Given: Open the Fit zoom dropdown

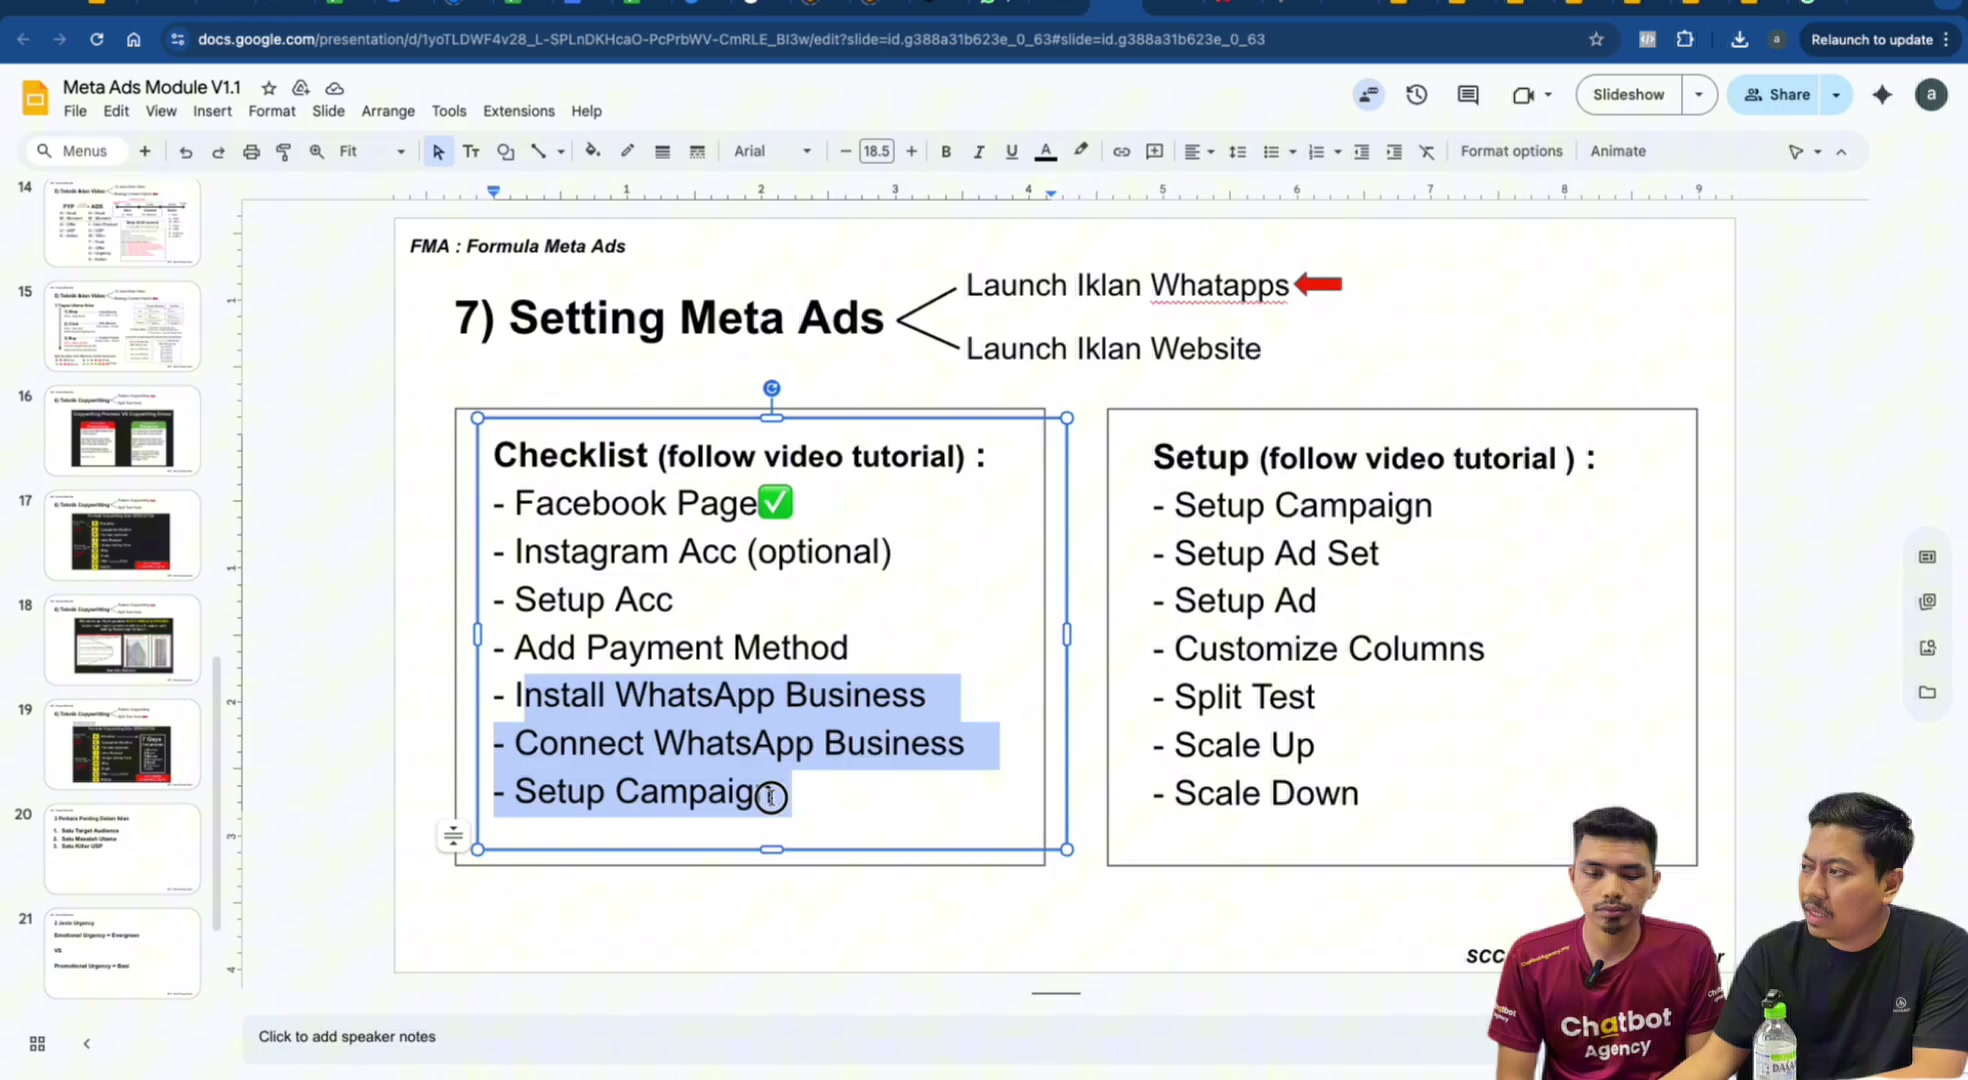Looking at the screenshot, I should (x=372, y=152).
